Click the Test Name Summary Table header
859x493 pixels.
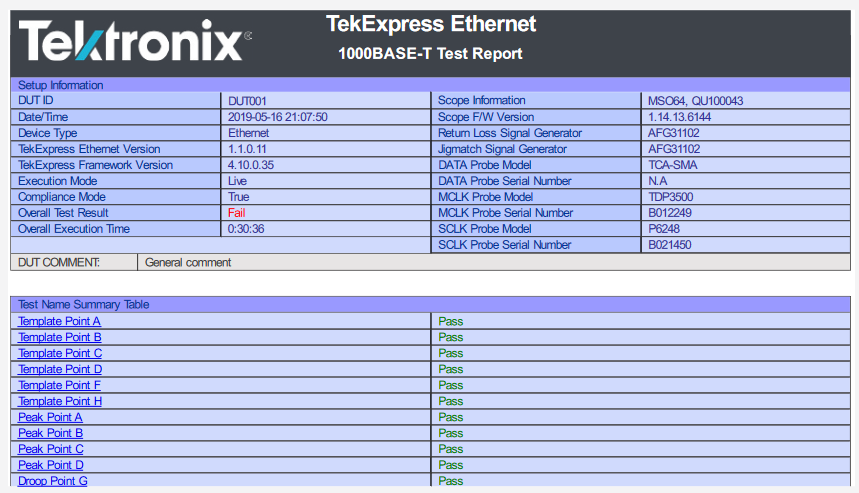[x=84, y=305]
